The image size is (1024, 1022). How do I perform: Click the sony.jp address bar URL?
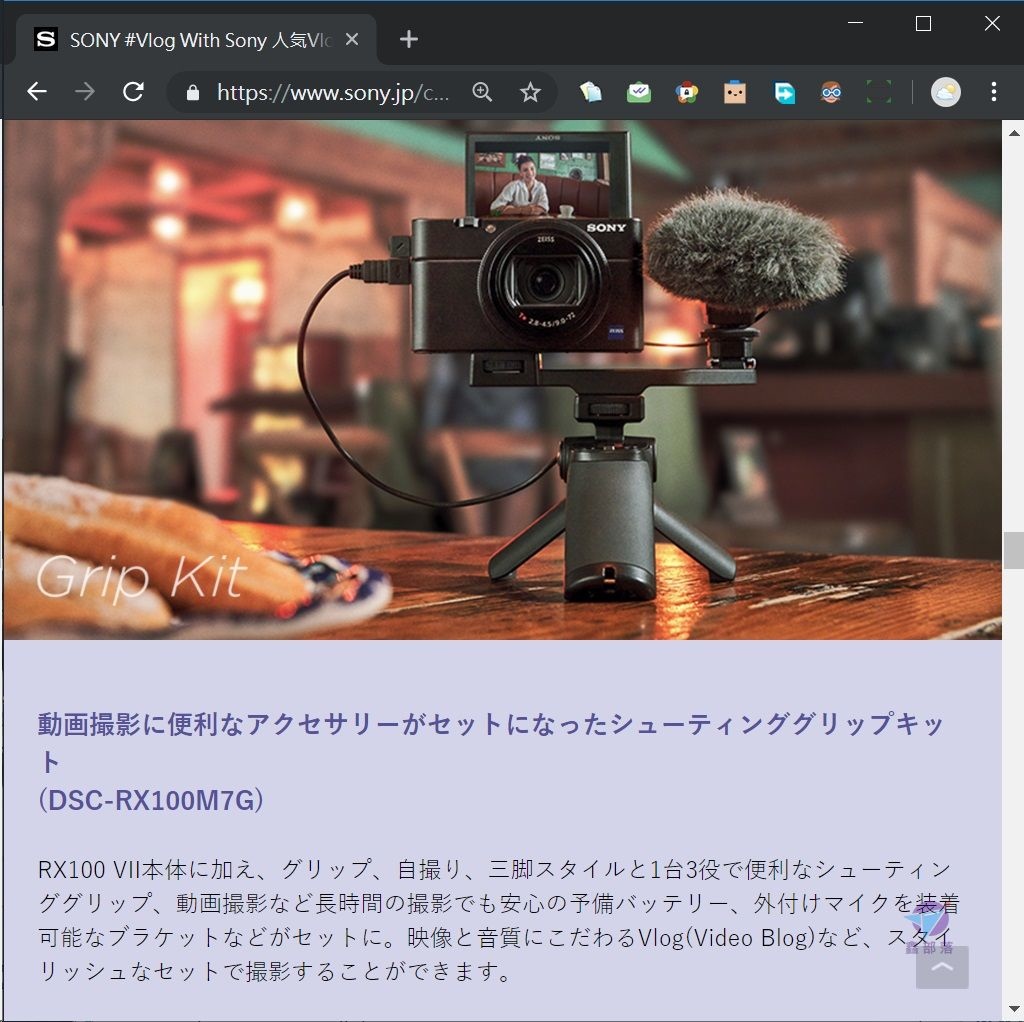pyautogui.click(x=332, y=93)
